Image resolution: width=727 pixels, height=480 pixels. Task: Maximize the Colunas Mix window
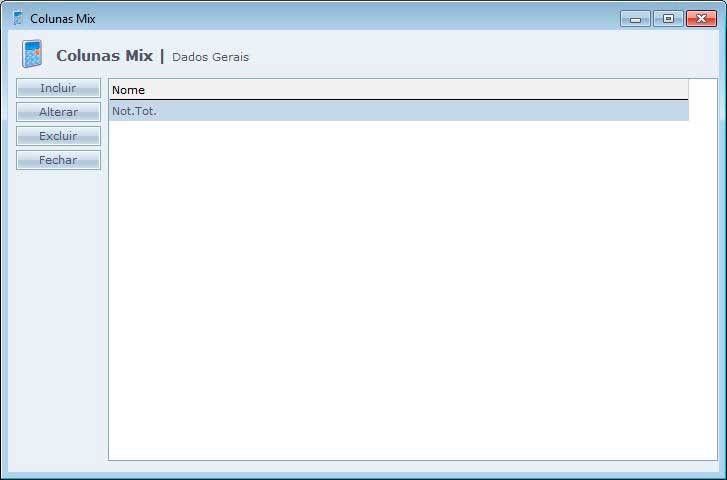coord(667,18)
